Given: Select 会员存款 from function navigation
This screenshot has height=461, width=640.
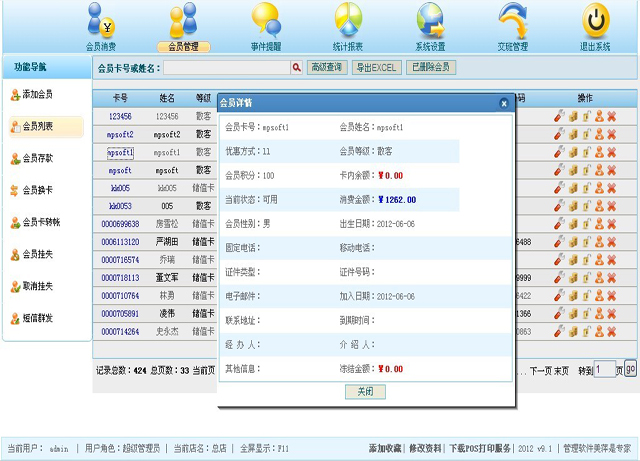Looking at the screenshot, I should pyautogui.click(x=37, y=158).
